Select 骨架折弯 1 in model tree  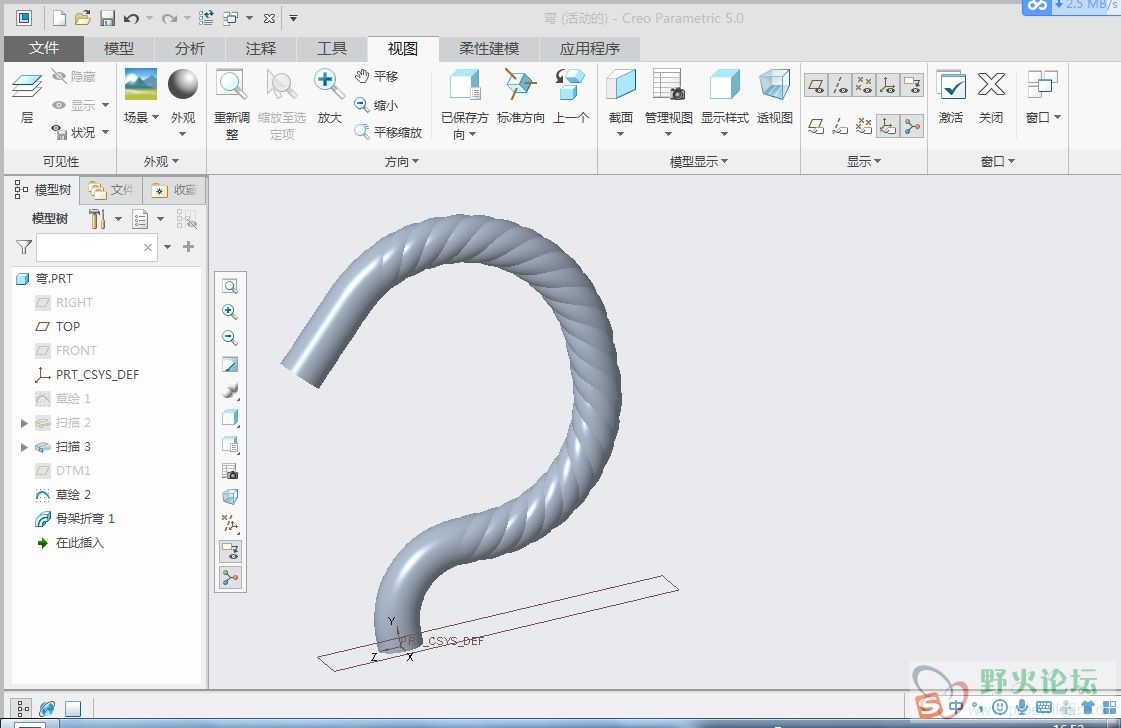pos(75,518)
